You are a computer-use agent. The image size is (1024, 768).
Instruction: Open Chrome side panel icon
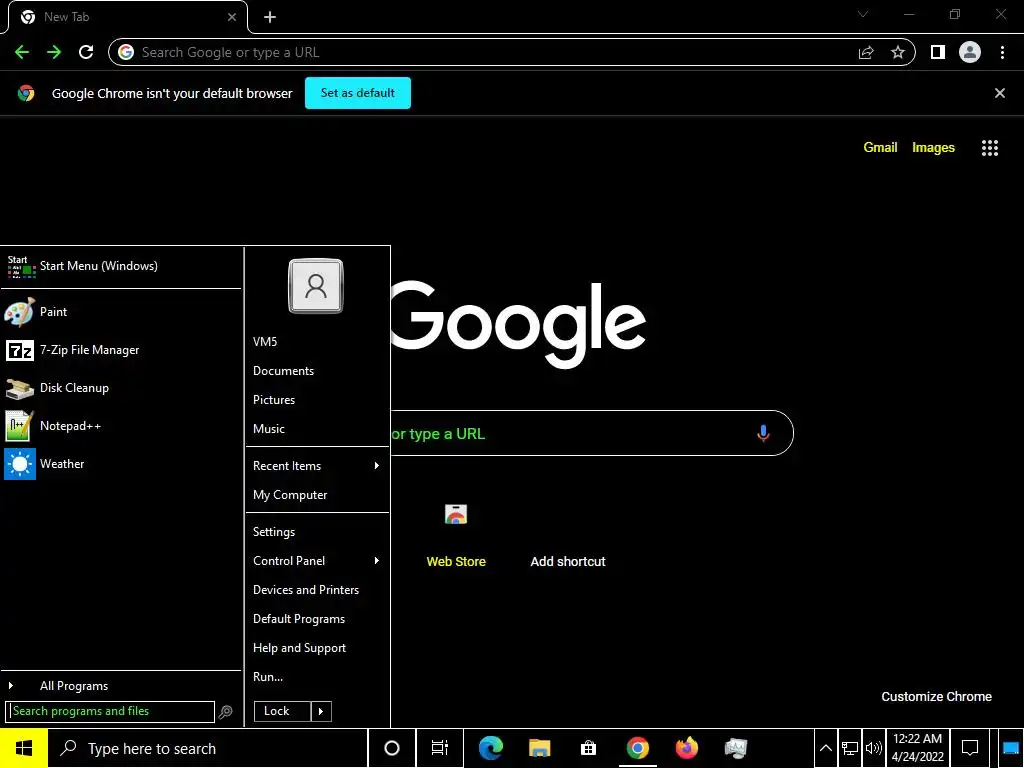[x=938, y=52]
